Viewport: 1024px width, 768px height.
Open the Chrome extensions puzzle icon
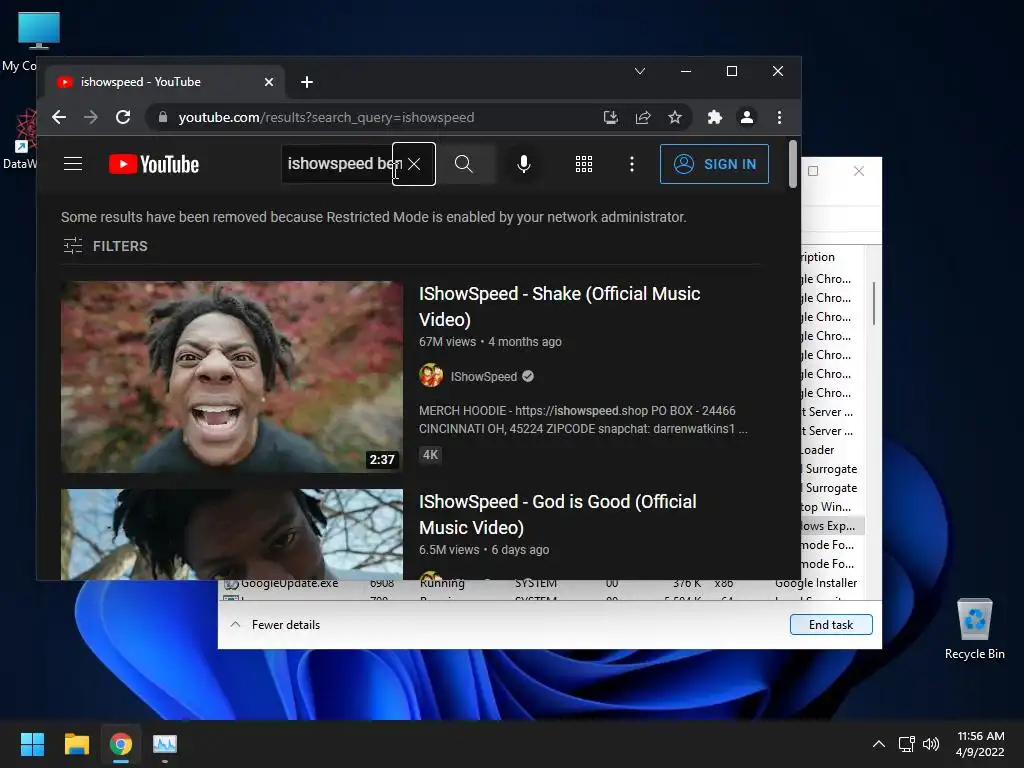pyautogui.click(x=714, y=118)
